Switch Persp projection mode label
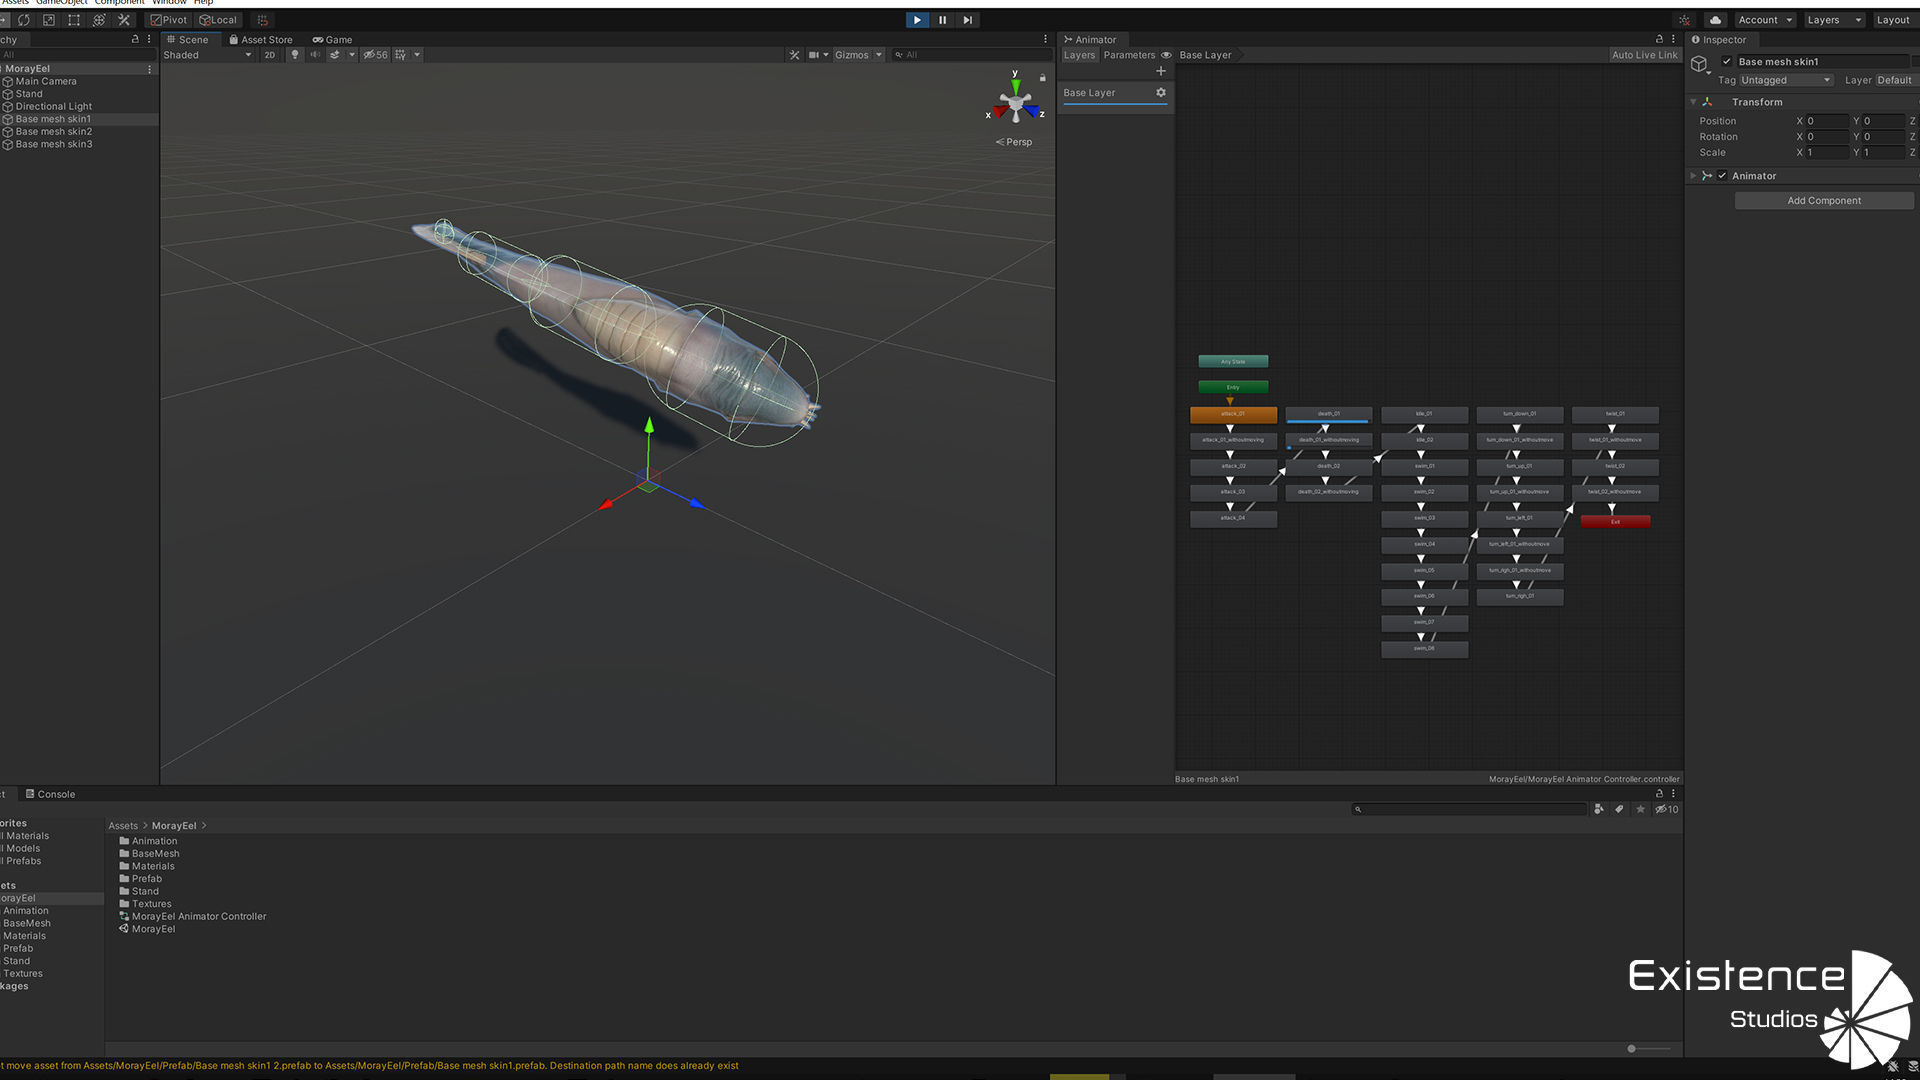This screenshot has width=1920, height=1080. coord(1014,142)
